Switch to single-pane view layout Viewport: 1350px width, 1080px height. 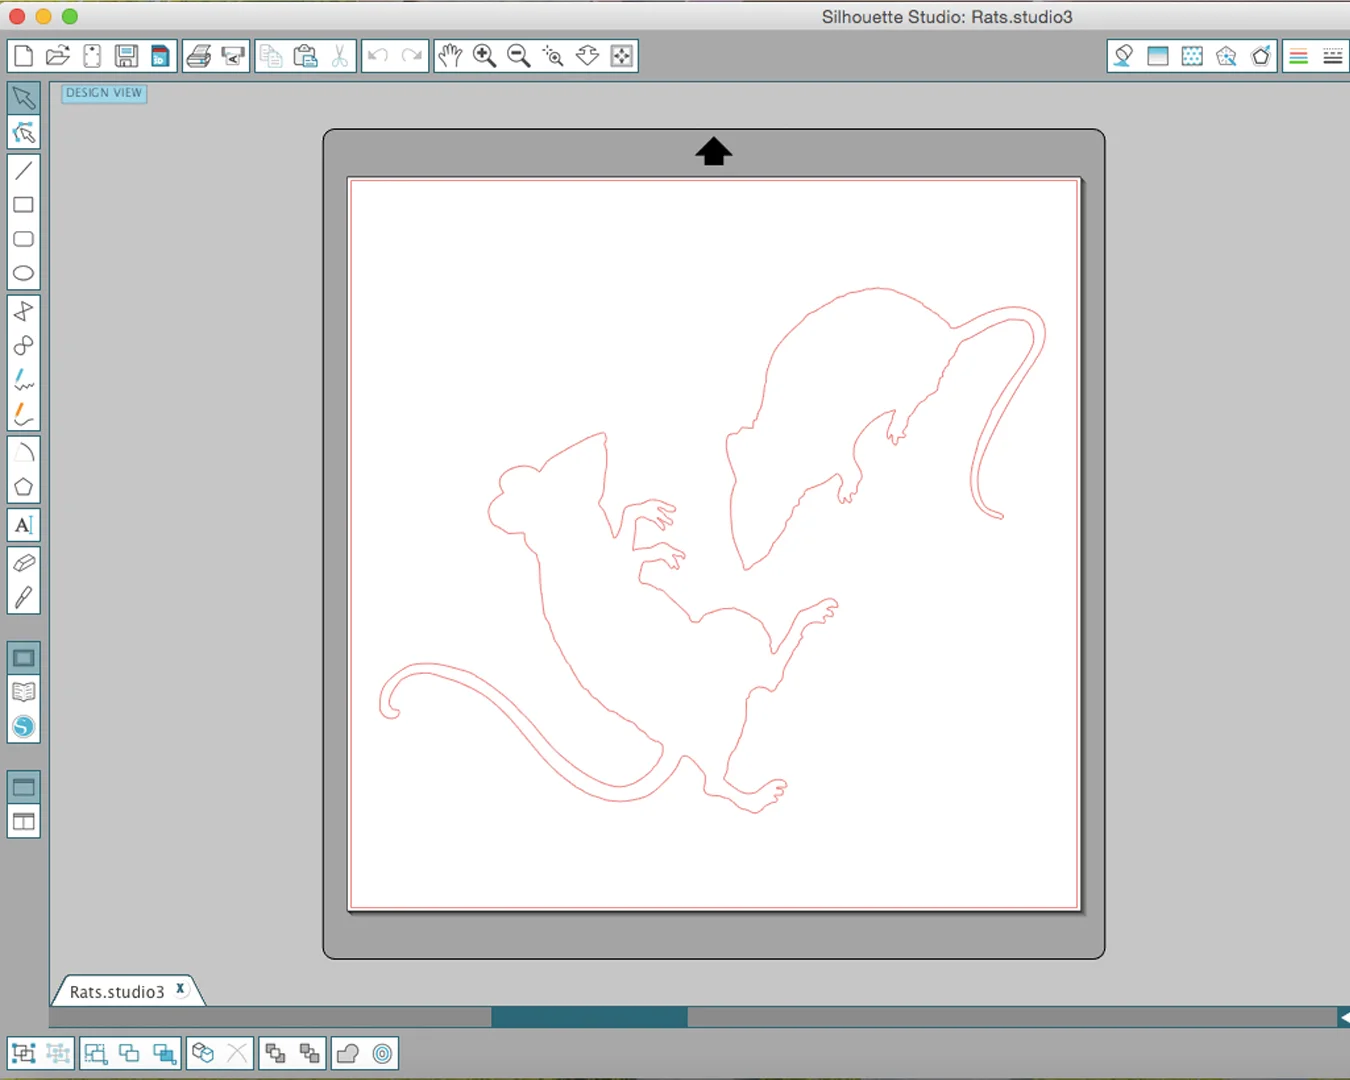coord(24,788)
